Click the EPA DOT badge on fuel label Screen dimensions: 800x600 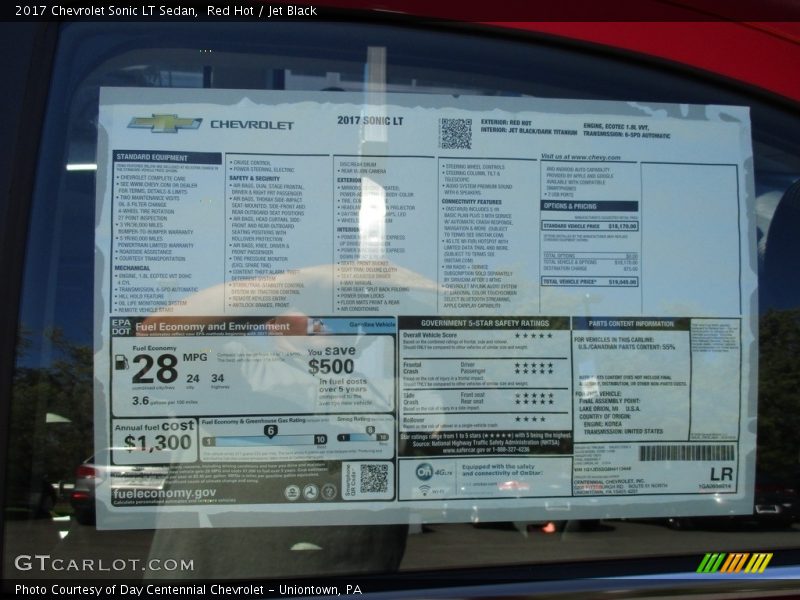[x=121, y=327]
